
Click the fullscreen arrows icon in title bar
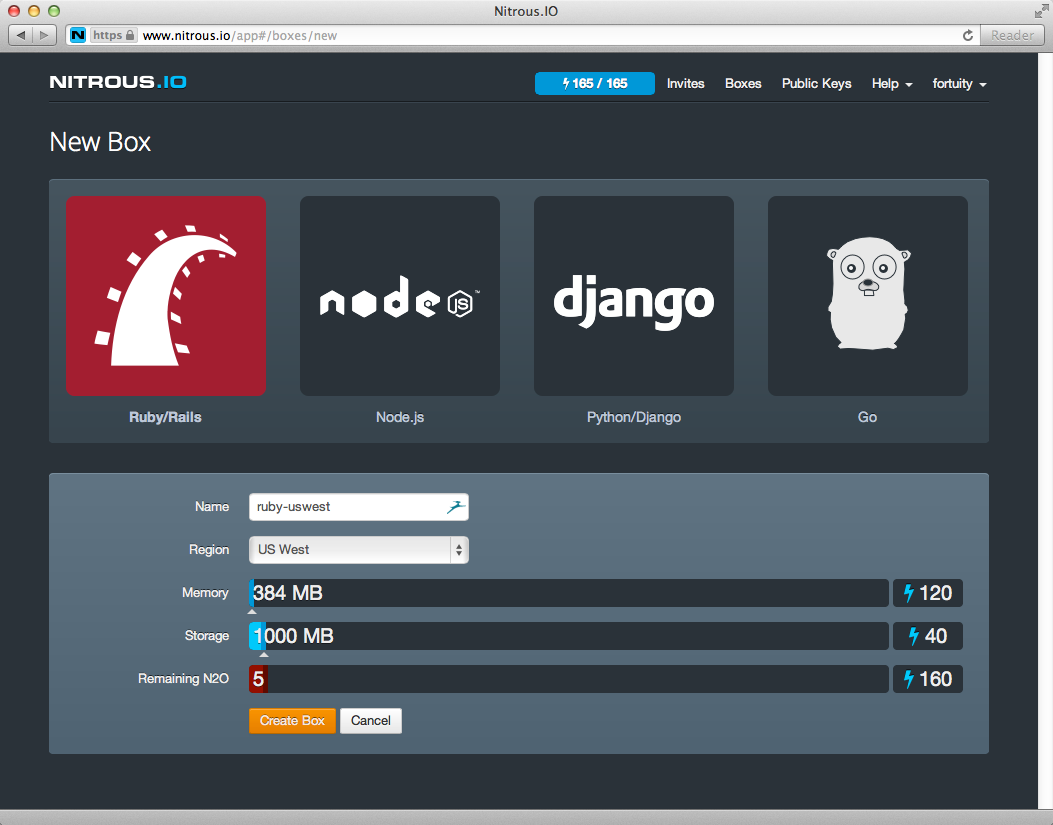(x=1040, y=11)
